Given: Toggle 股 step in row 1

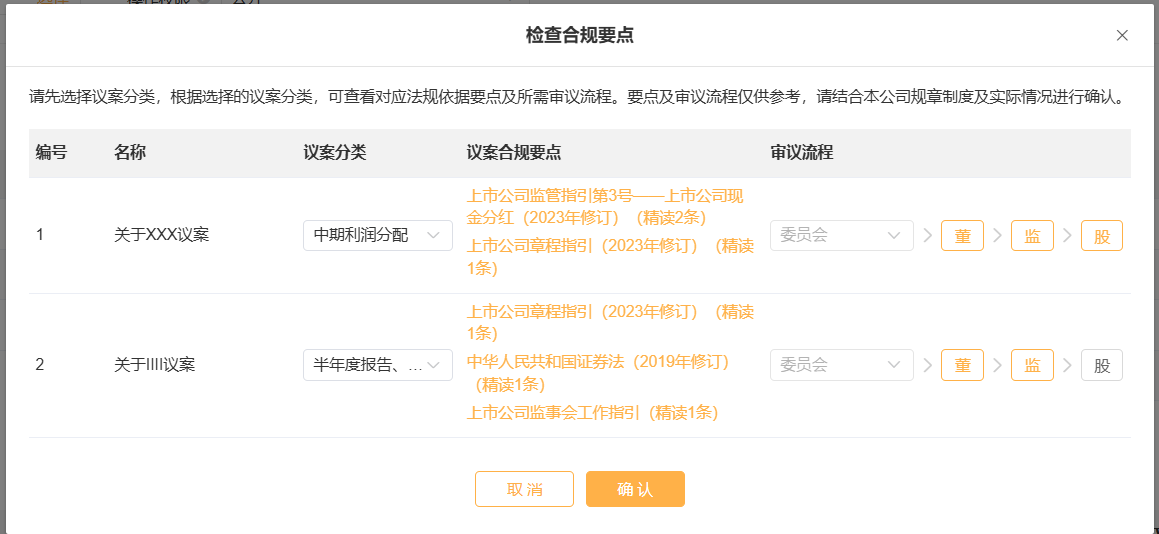Looking at the screenshot, I should [x=1102, y=236].
